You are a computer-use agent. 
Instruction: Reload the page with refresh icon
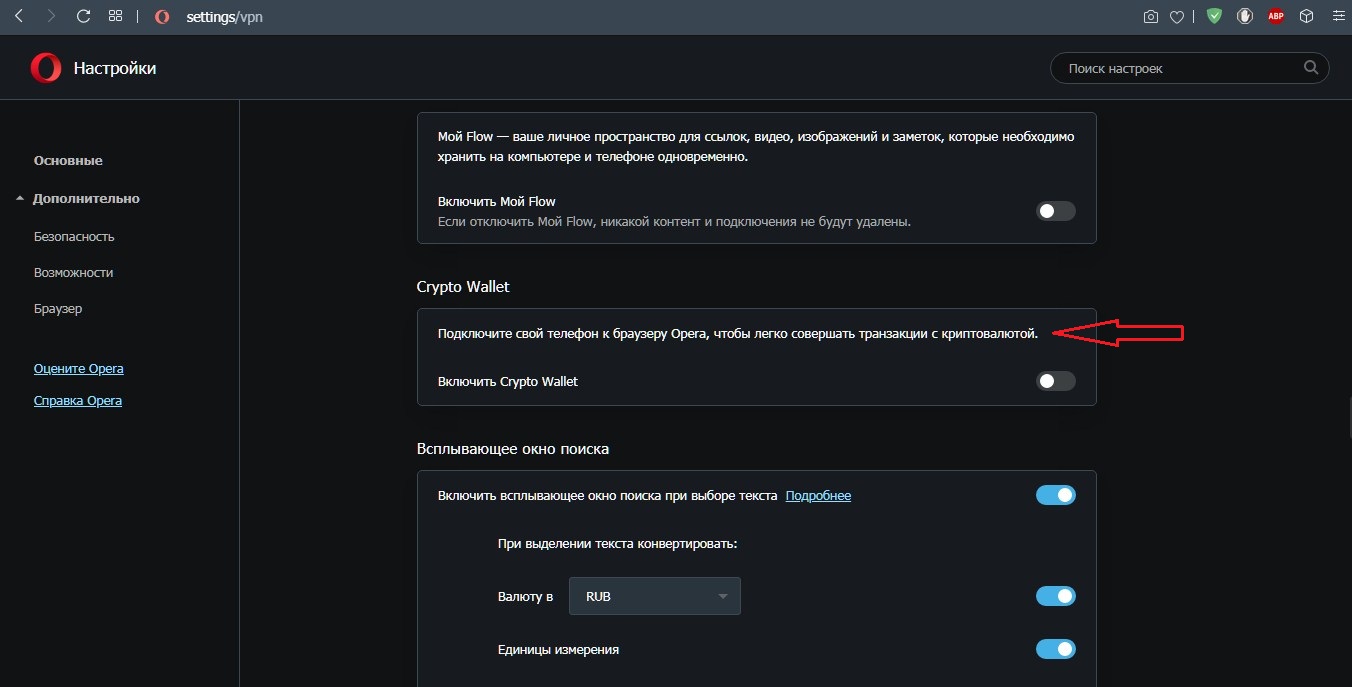(x=83, y=16)
